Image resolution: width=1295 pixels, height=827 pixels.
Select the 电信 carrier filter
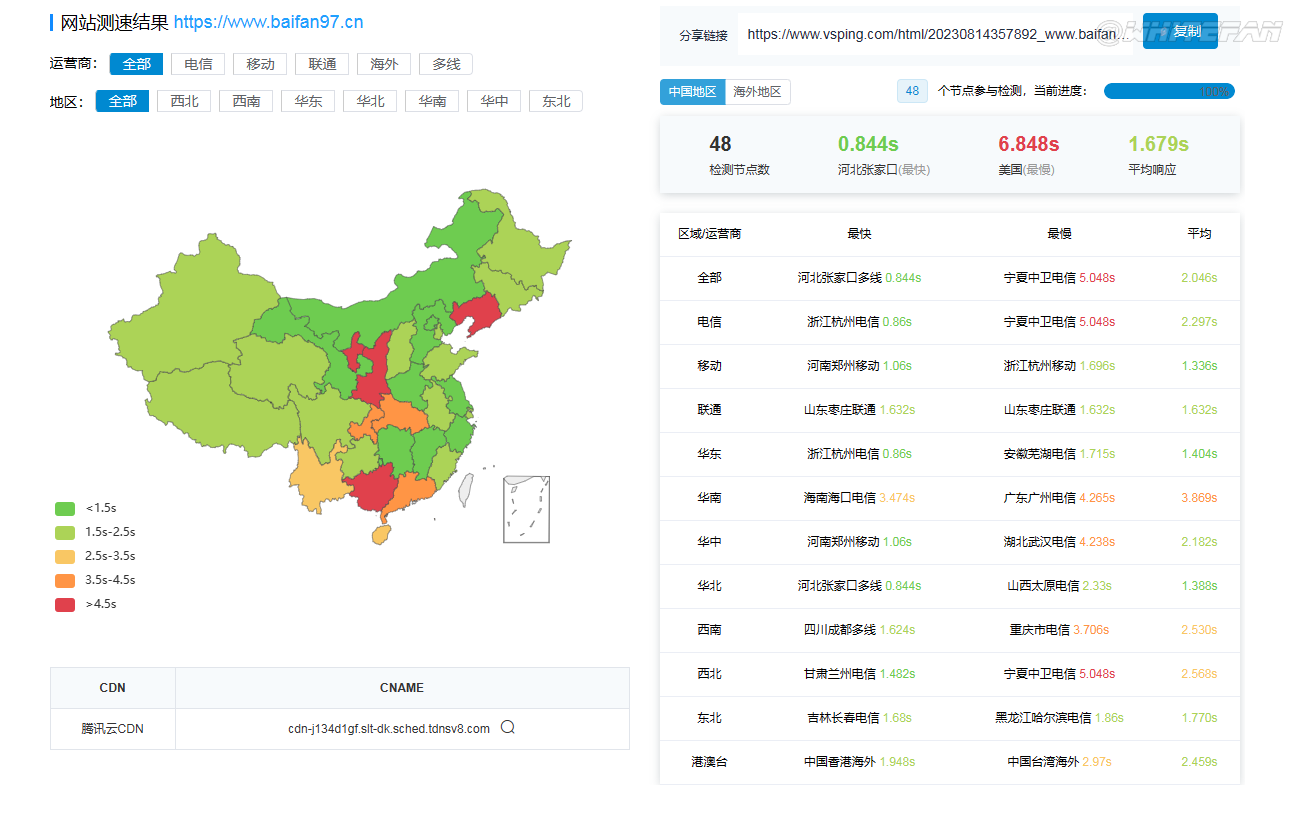point(198,64)
